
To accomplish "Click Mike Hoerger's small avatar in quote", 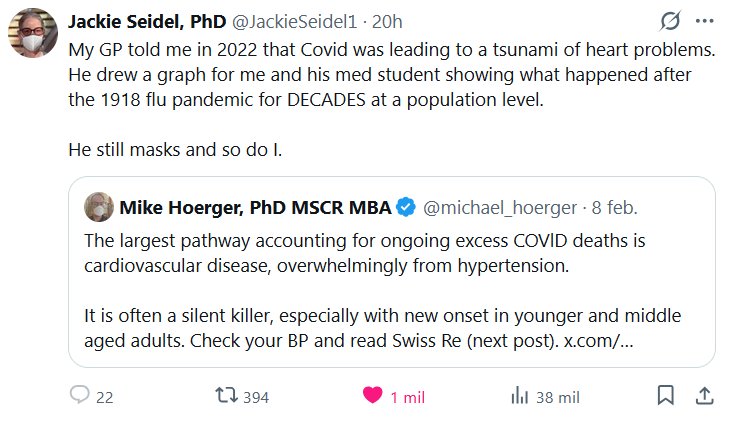I will coord(98,207).
